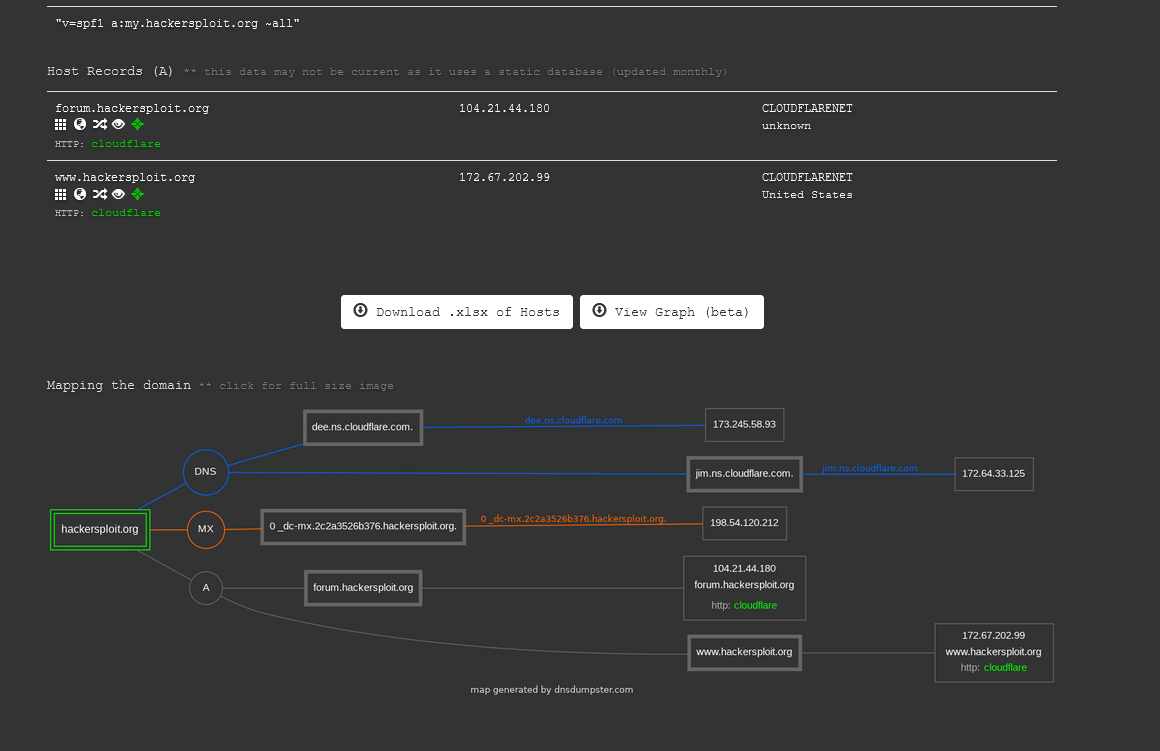The width and height of the screenshot is (1160, 751).
Task: Click the blue DNS circle node
Action: pyautogui.click(x=206, y=472)
